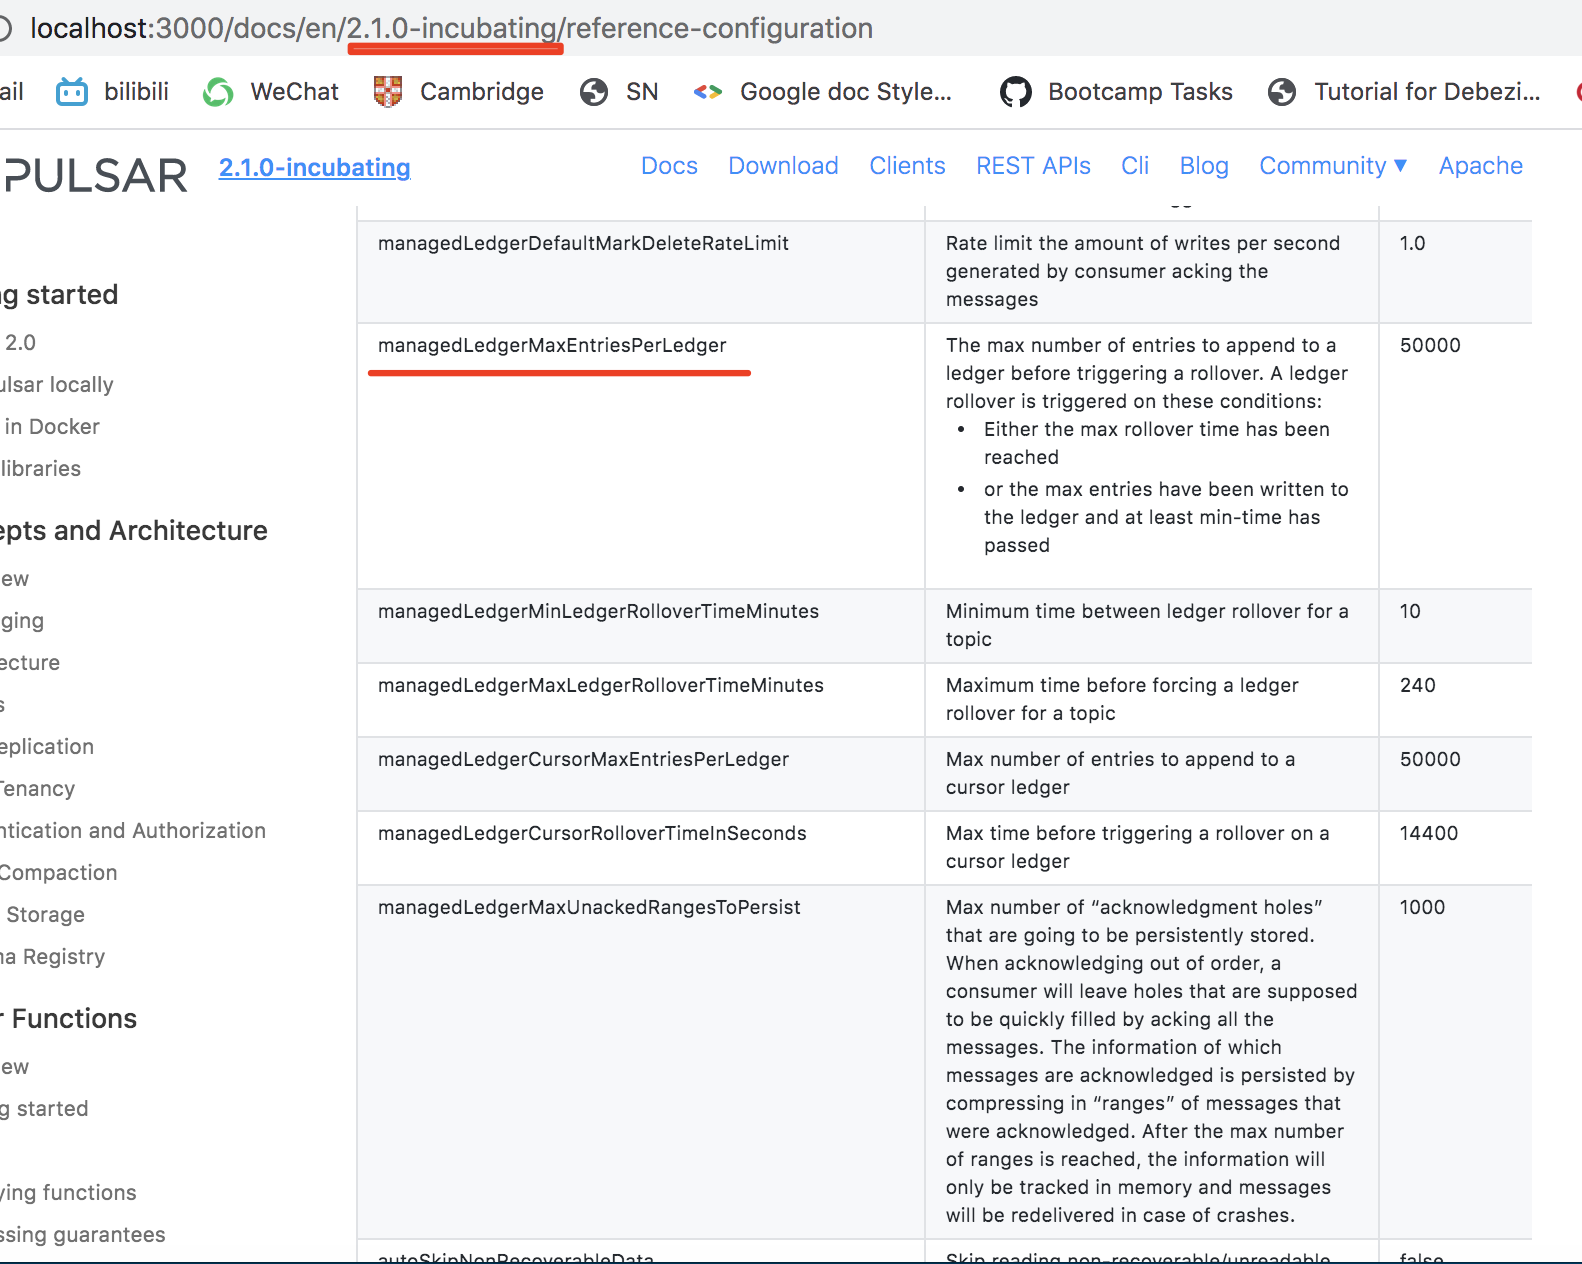Viewport: 1582px width, 1264px height.
Task: Click the Pulsar logo
Action: [x=95, y=176]
